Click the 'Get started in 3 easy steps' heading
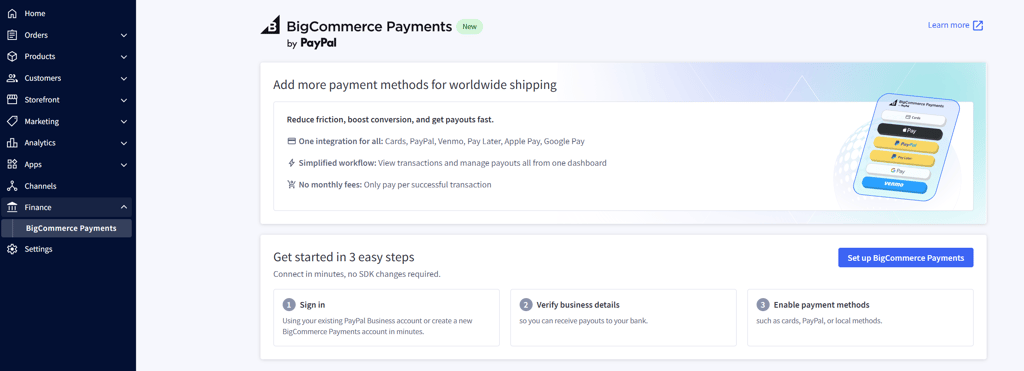Viewport: 1024px width, 371px height. coord(344,257)
